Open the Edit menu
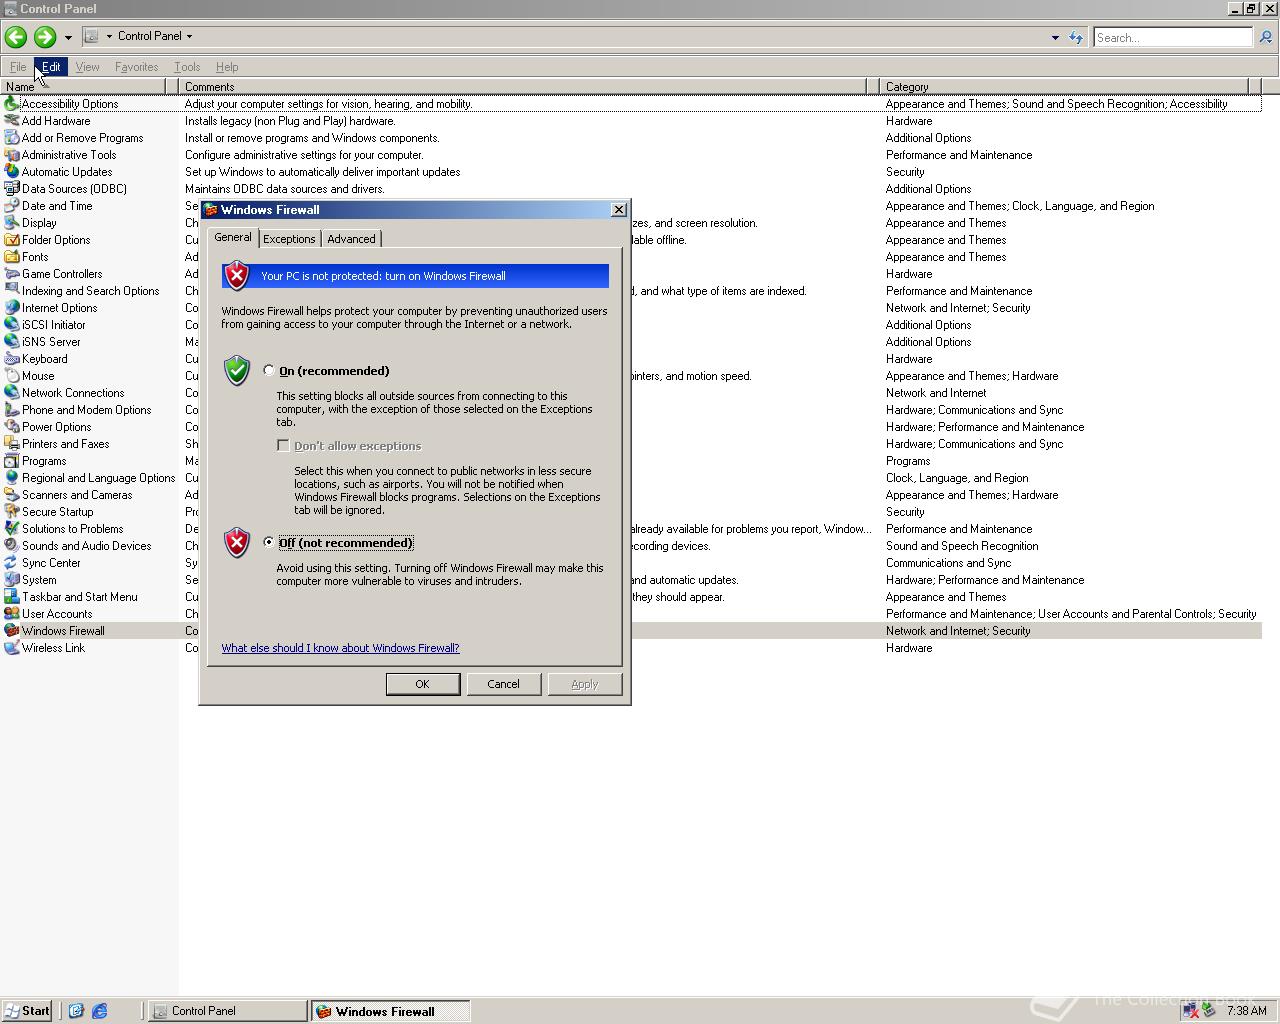Image resolution: width=1280 pixels, height=1024 pixels. point(51,67)
